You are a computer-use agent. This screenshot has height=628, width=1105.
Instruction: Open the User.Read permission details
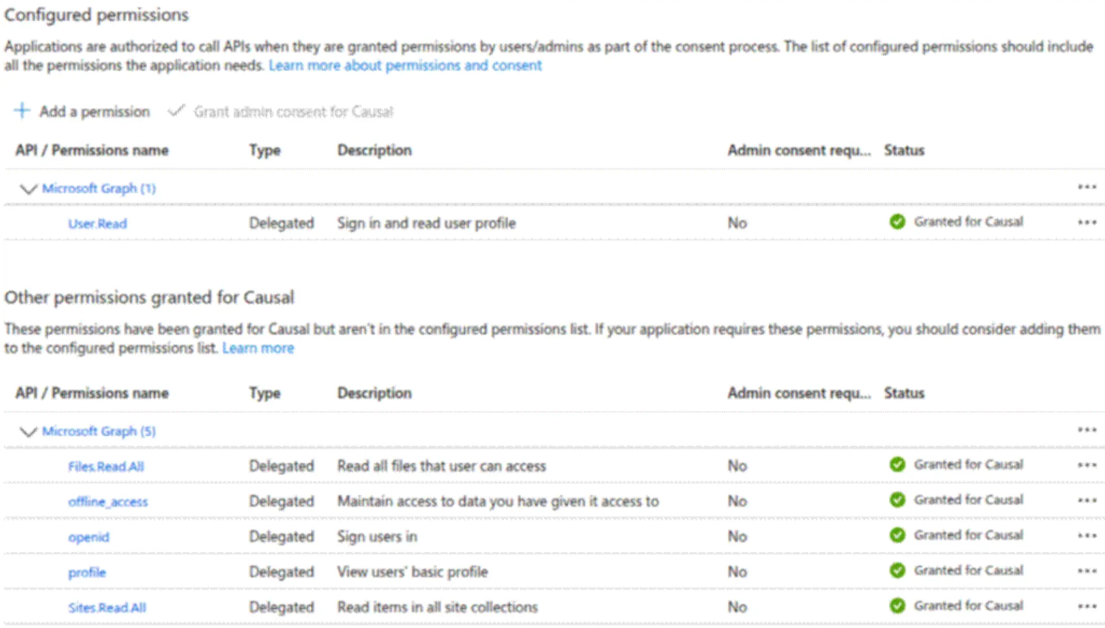click(97, 223)
